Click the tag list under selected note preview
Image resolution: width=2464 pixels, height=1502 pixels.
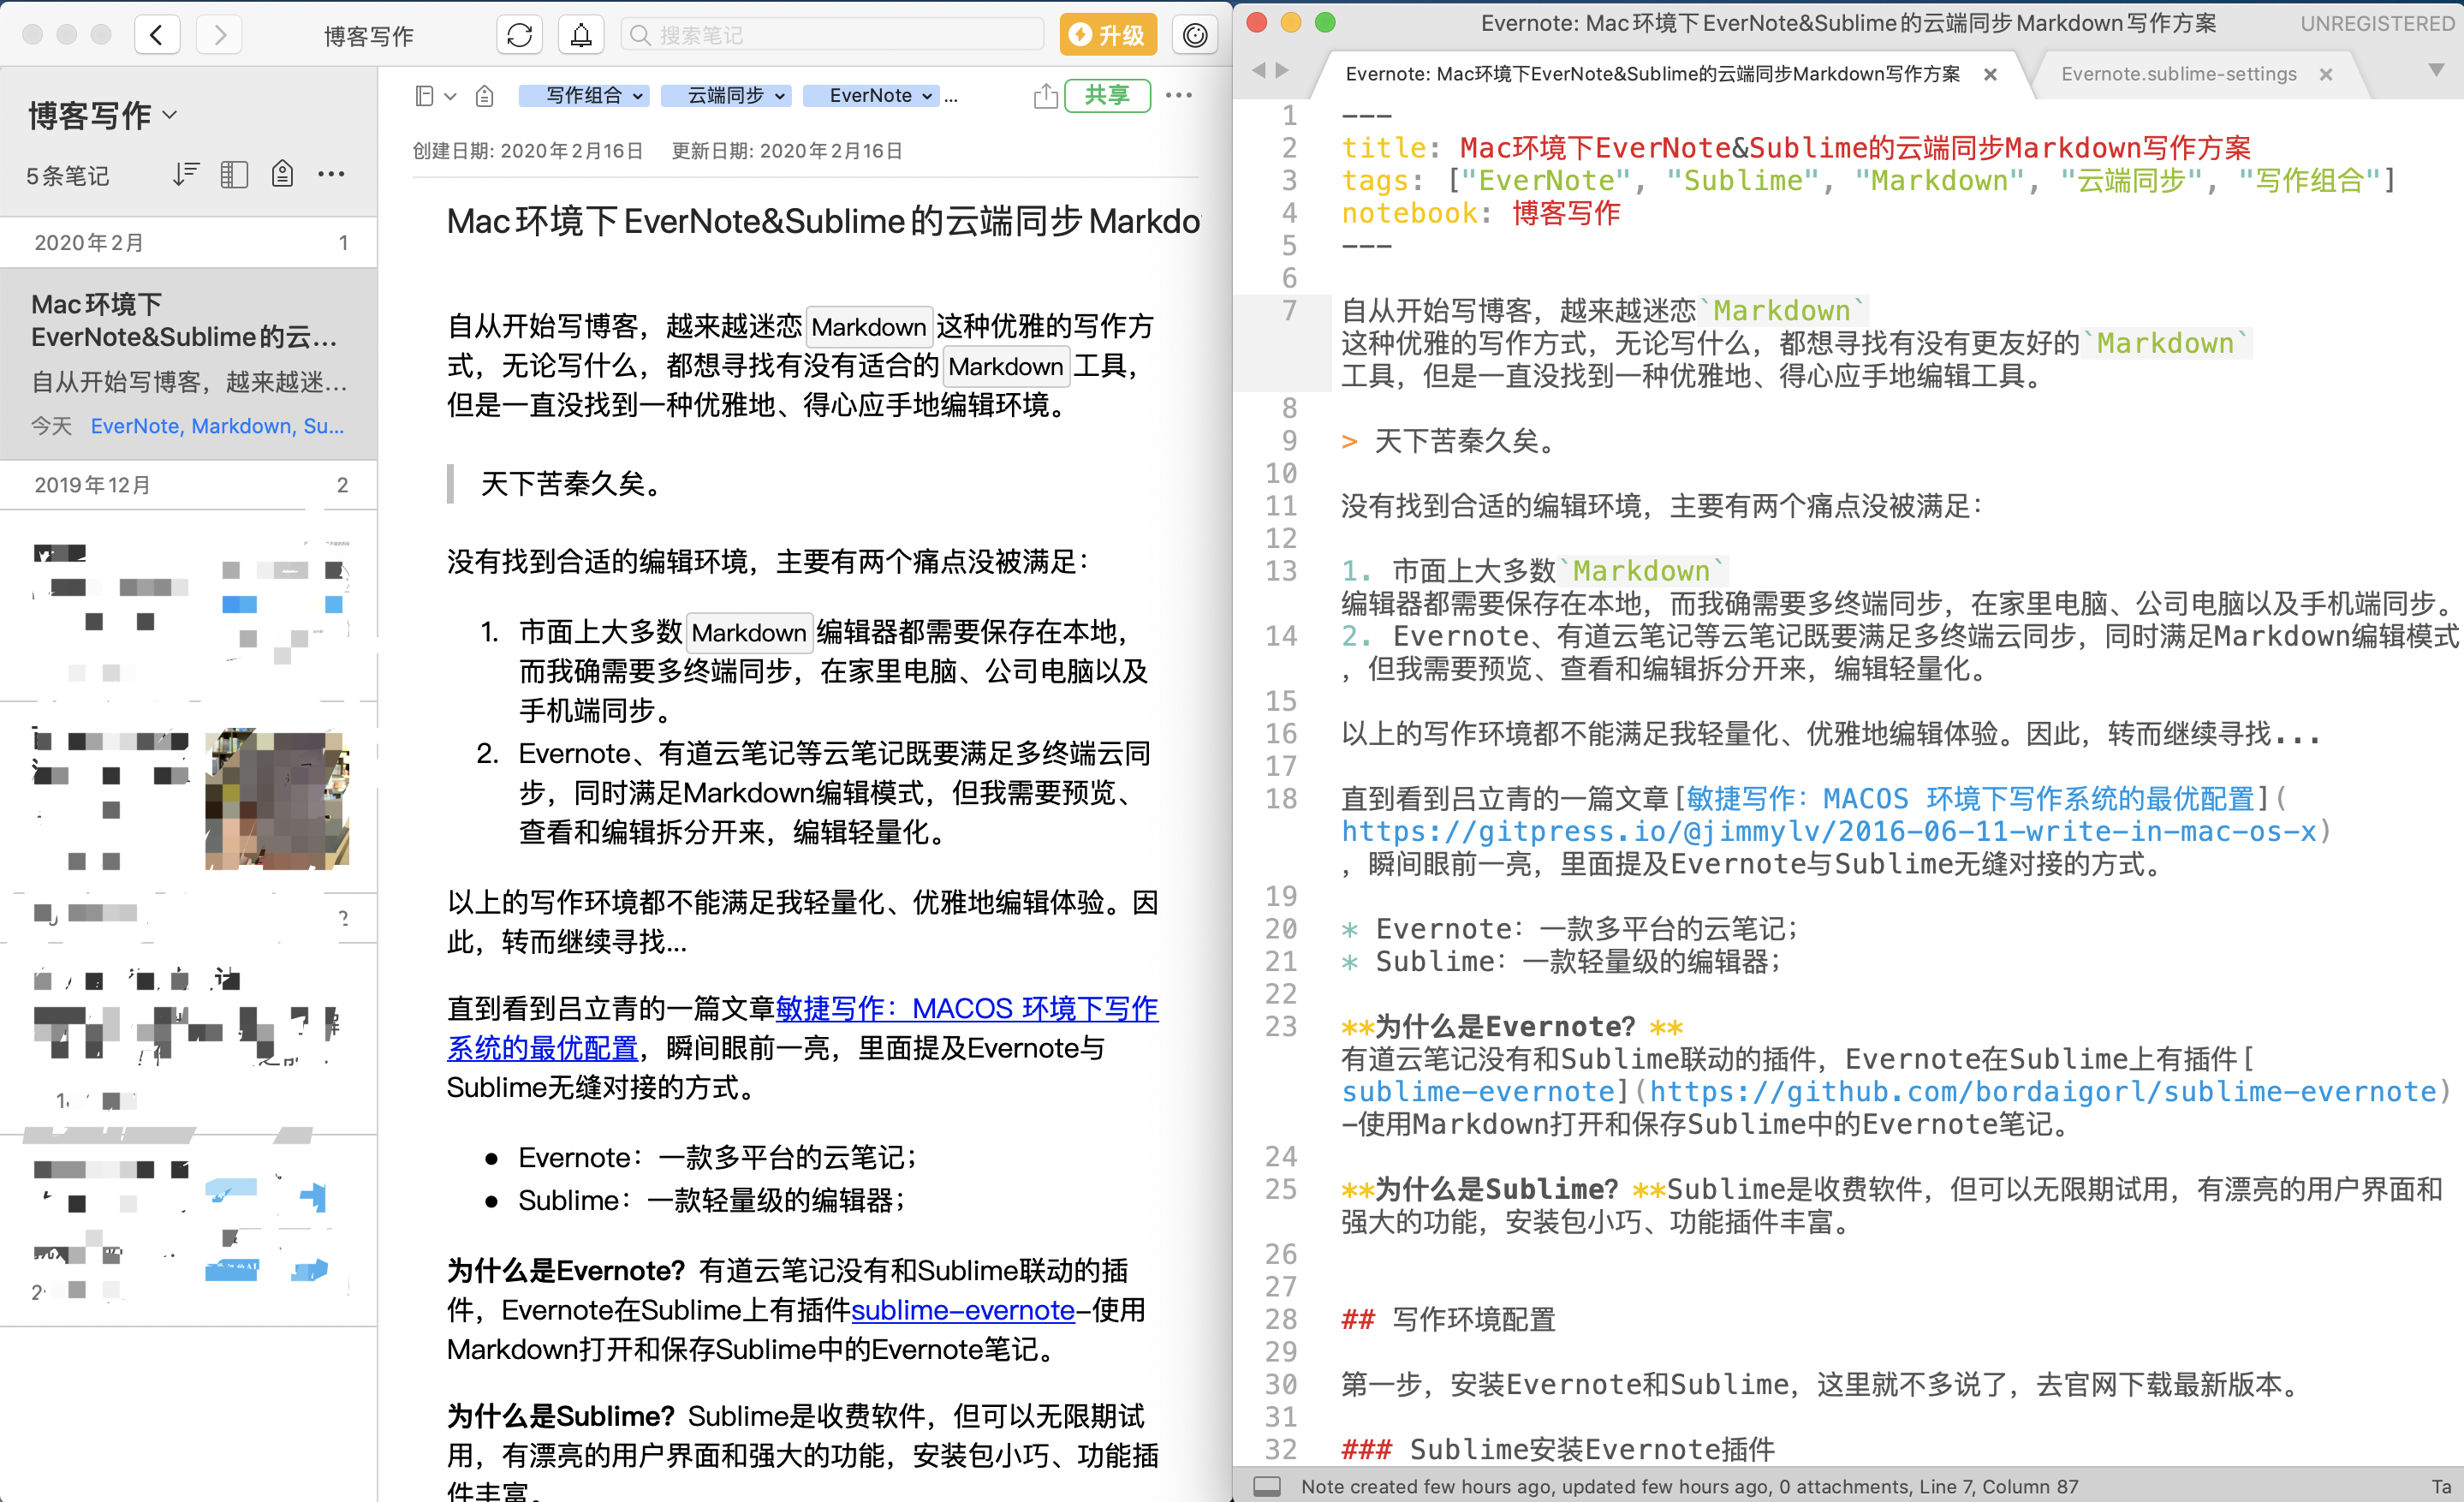(217, 426)
